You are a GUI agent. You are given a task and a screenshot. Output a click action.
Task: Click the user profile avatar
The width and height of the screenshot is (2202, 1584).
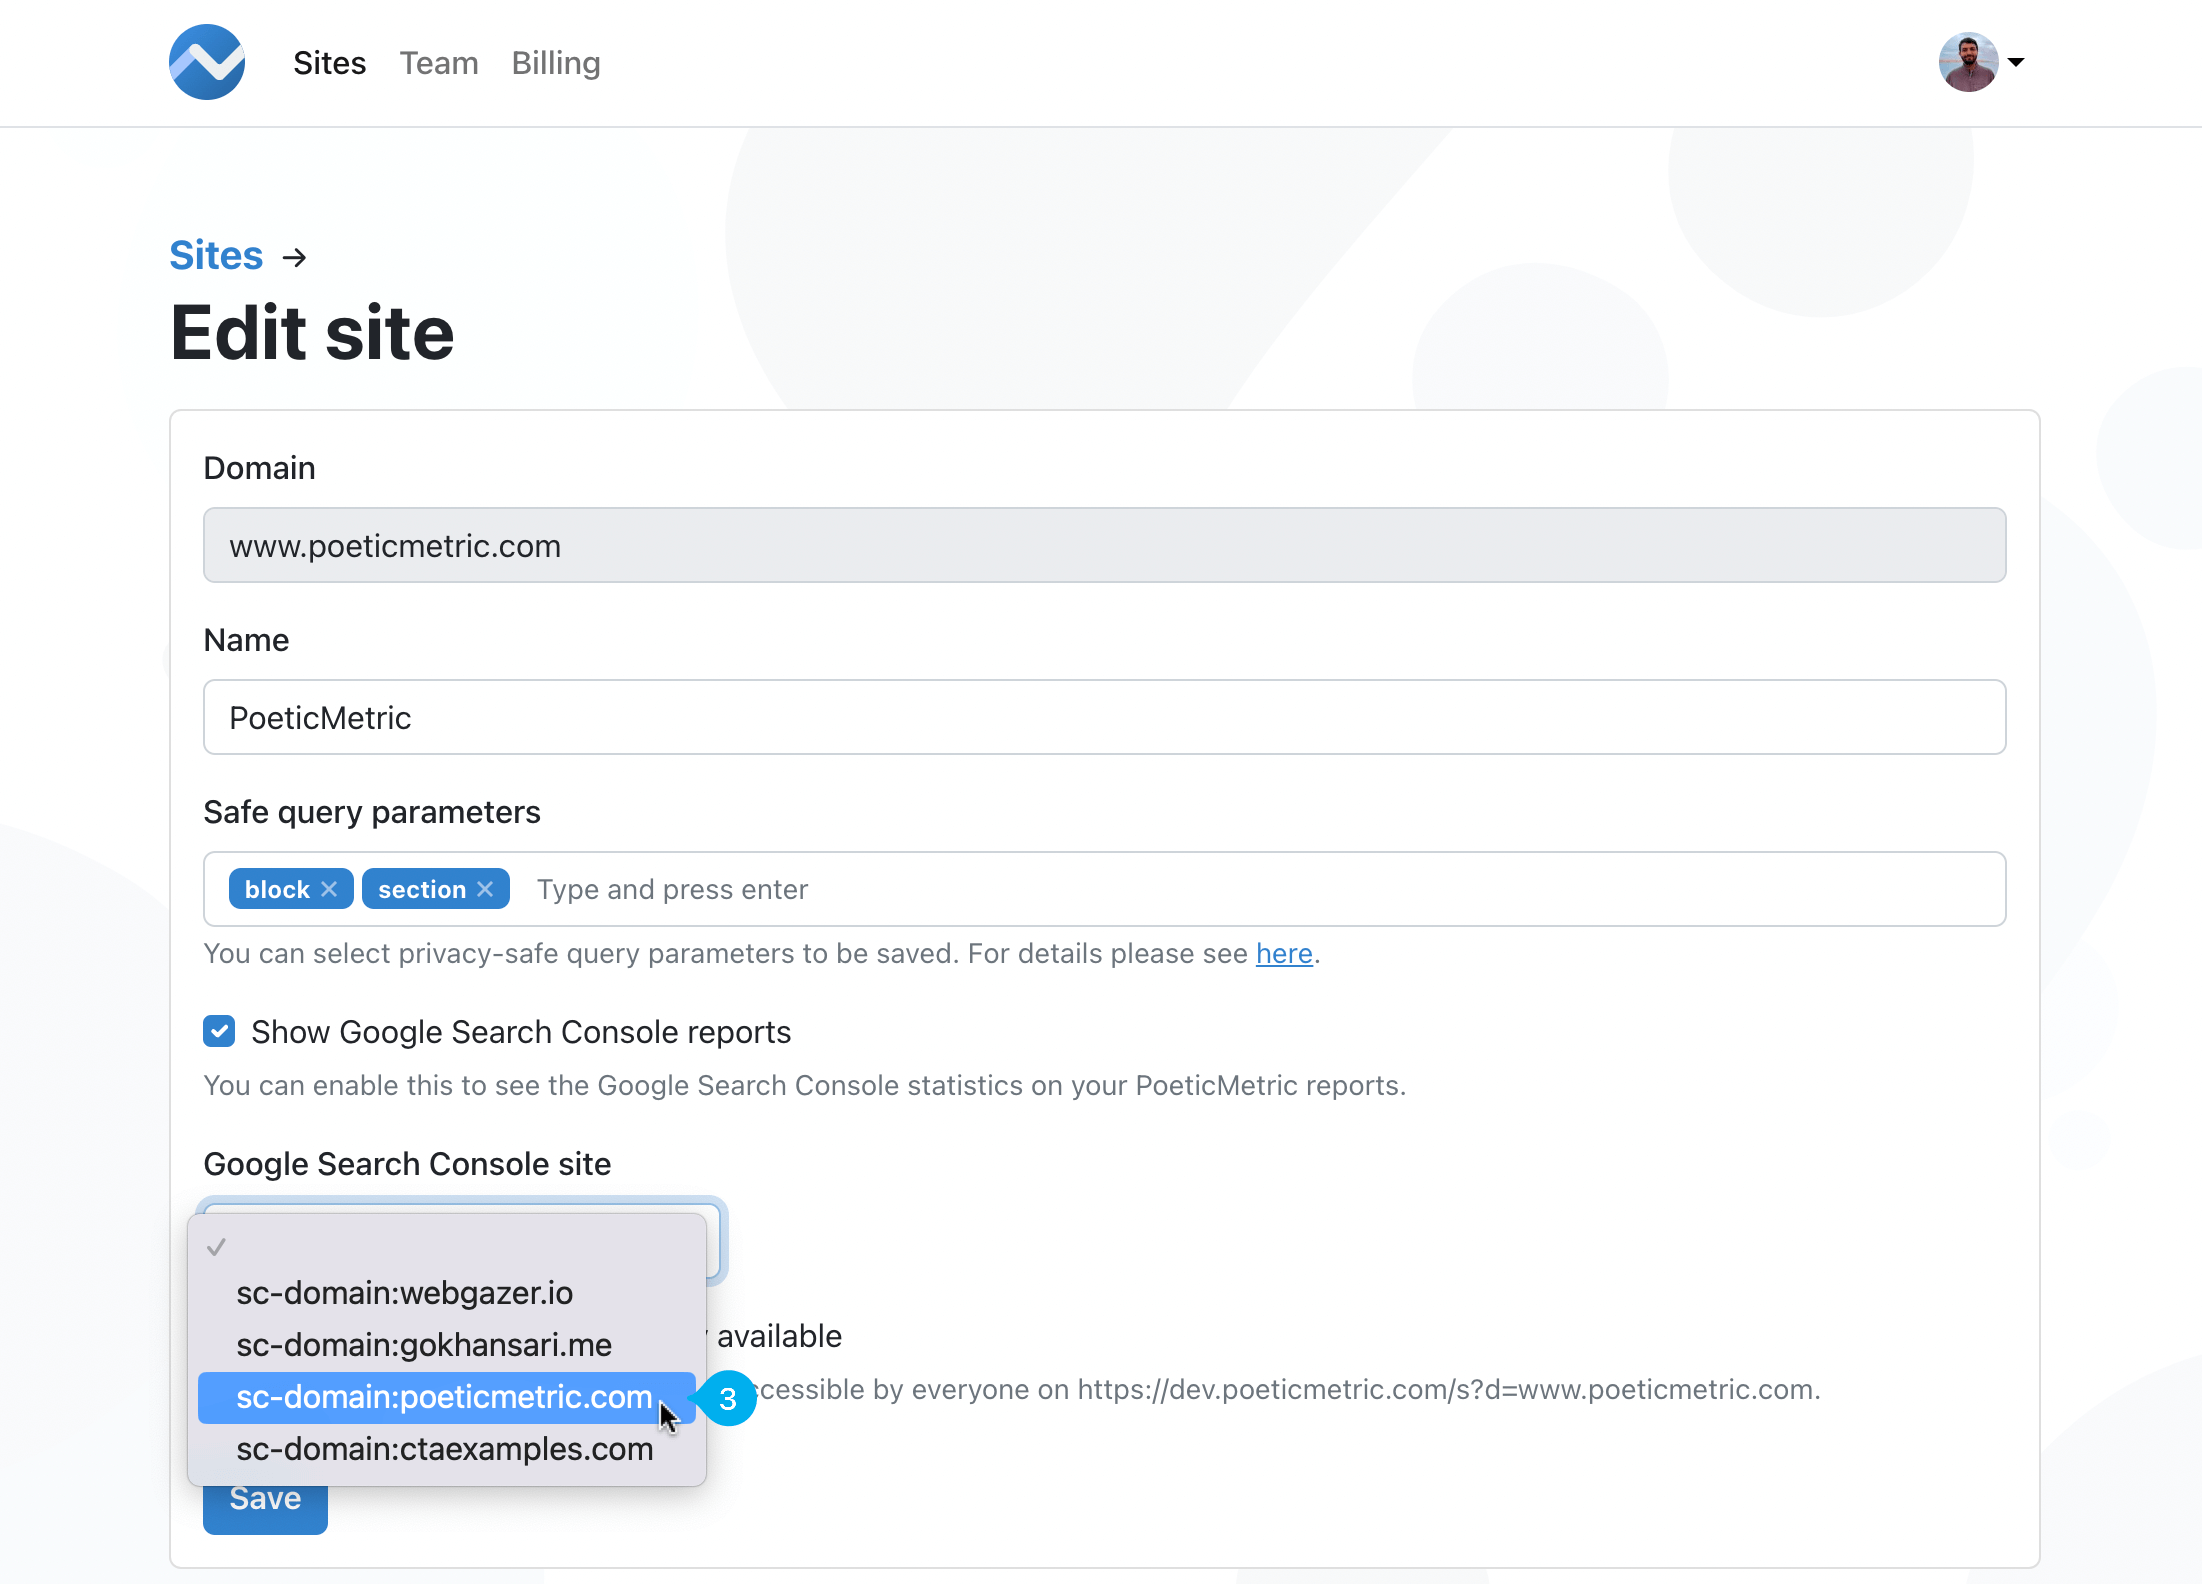coord(1968,62)
